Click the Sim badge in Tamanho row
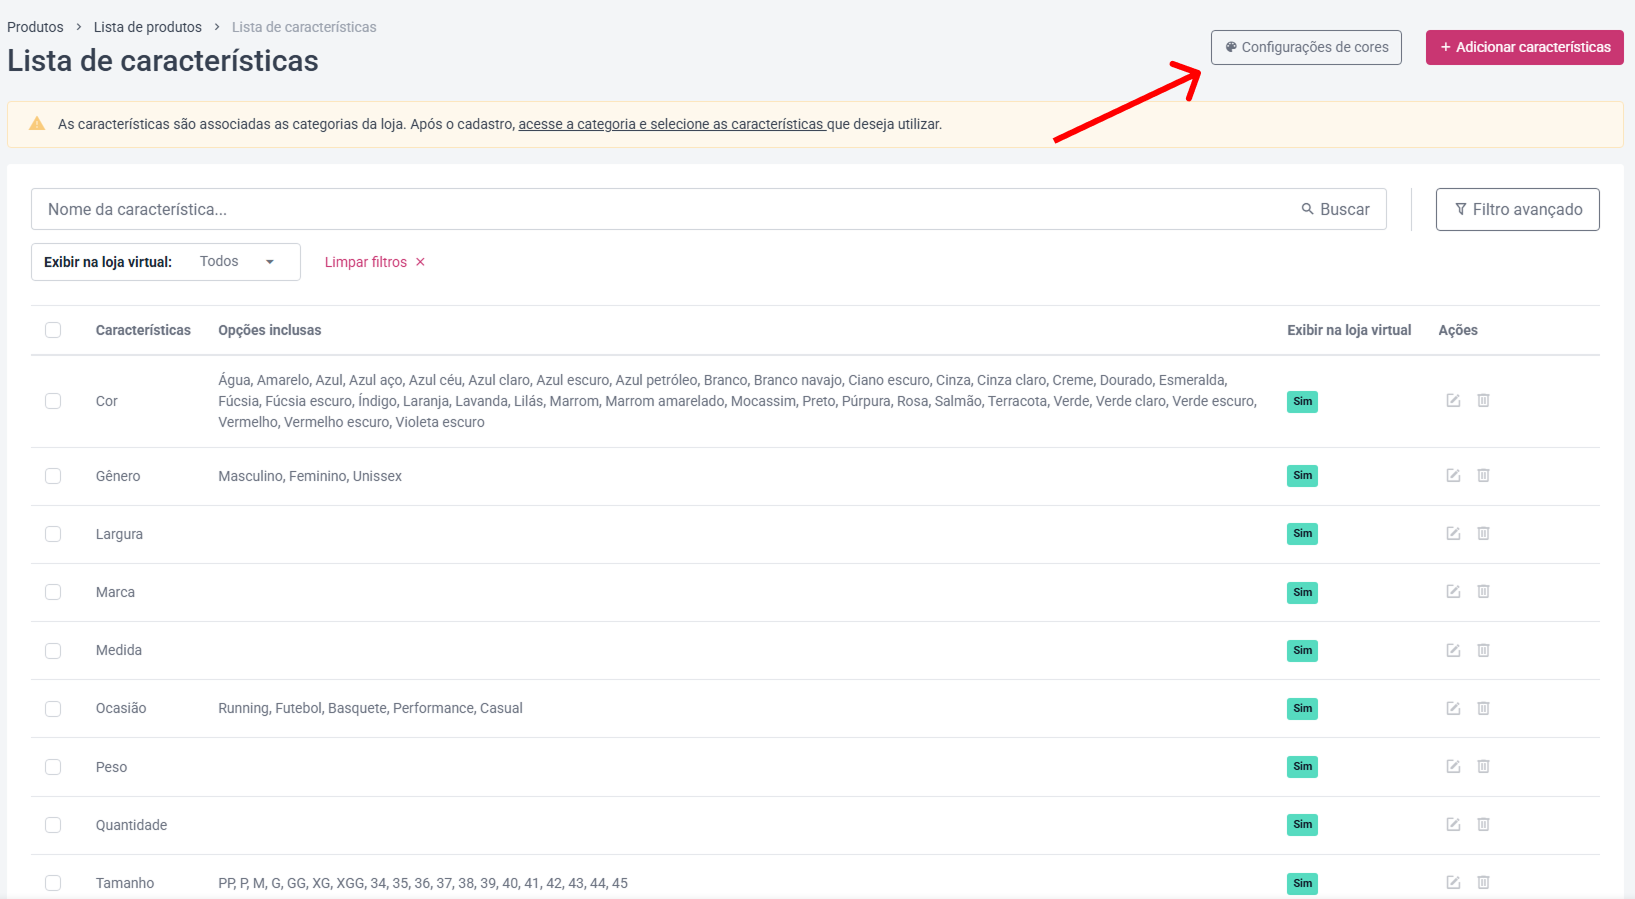Image resolution: width=1635 pixels, height=899 pixels. (x=1302, y=883)
